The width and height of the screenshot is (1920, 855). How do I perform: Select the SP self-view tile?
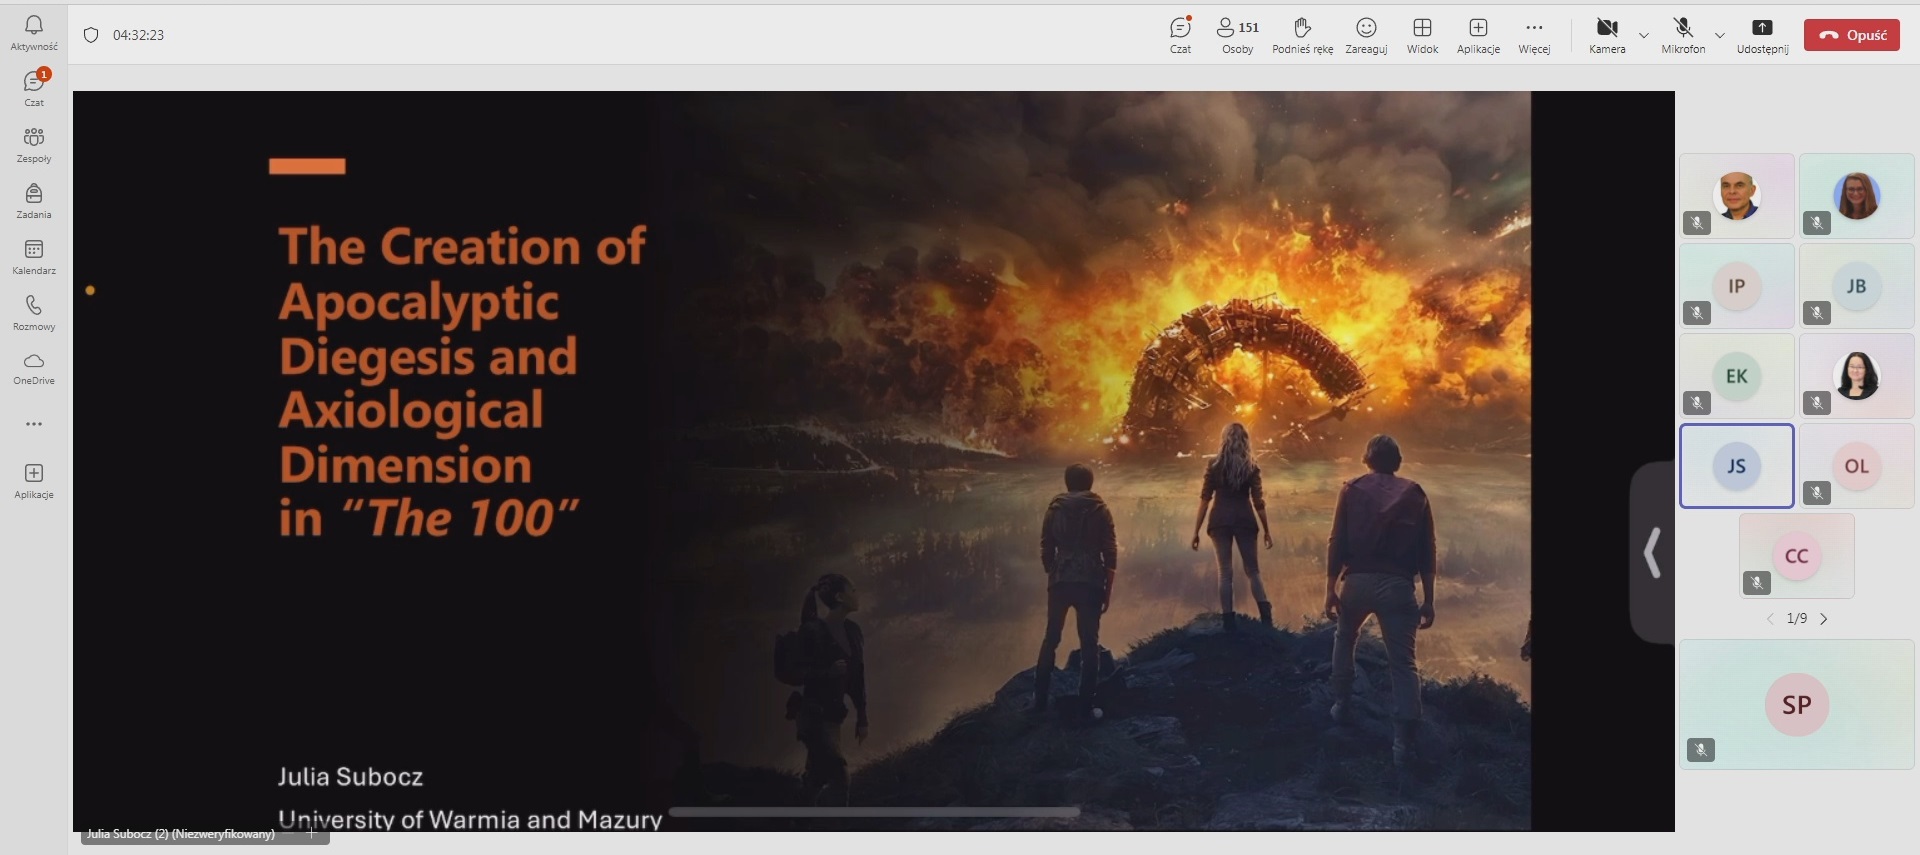(1797, 705)
